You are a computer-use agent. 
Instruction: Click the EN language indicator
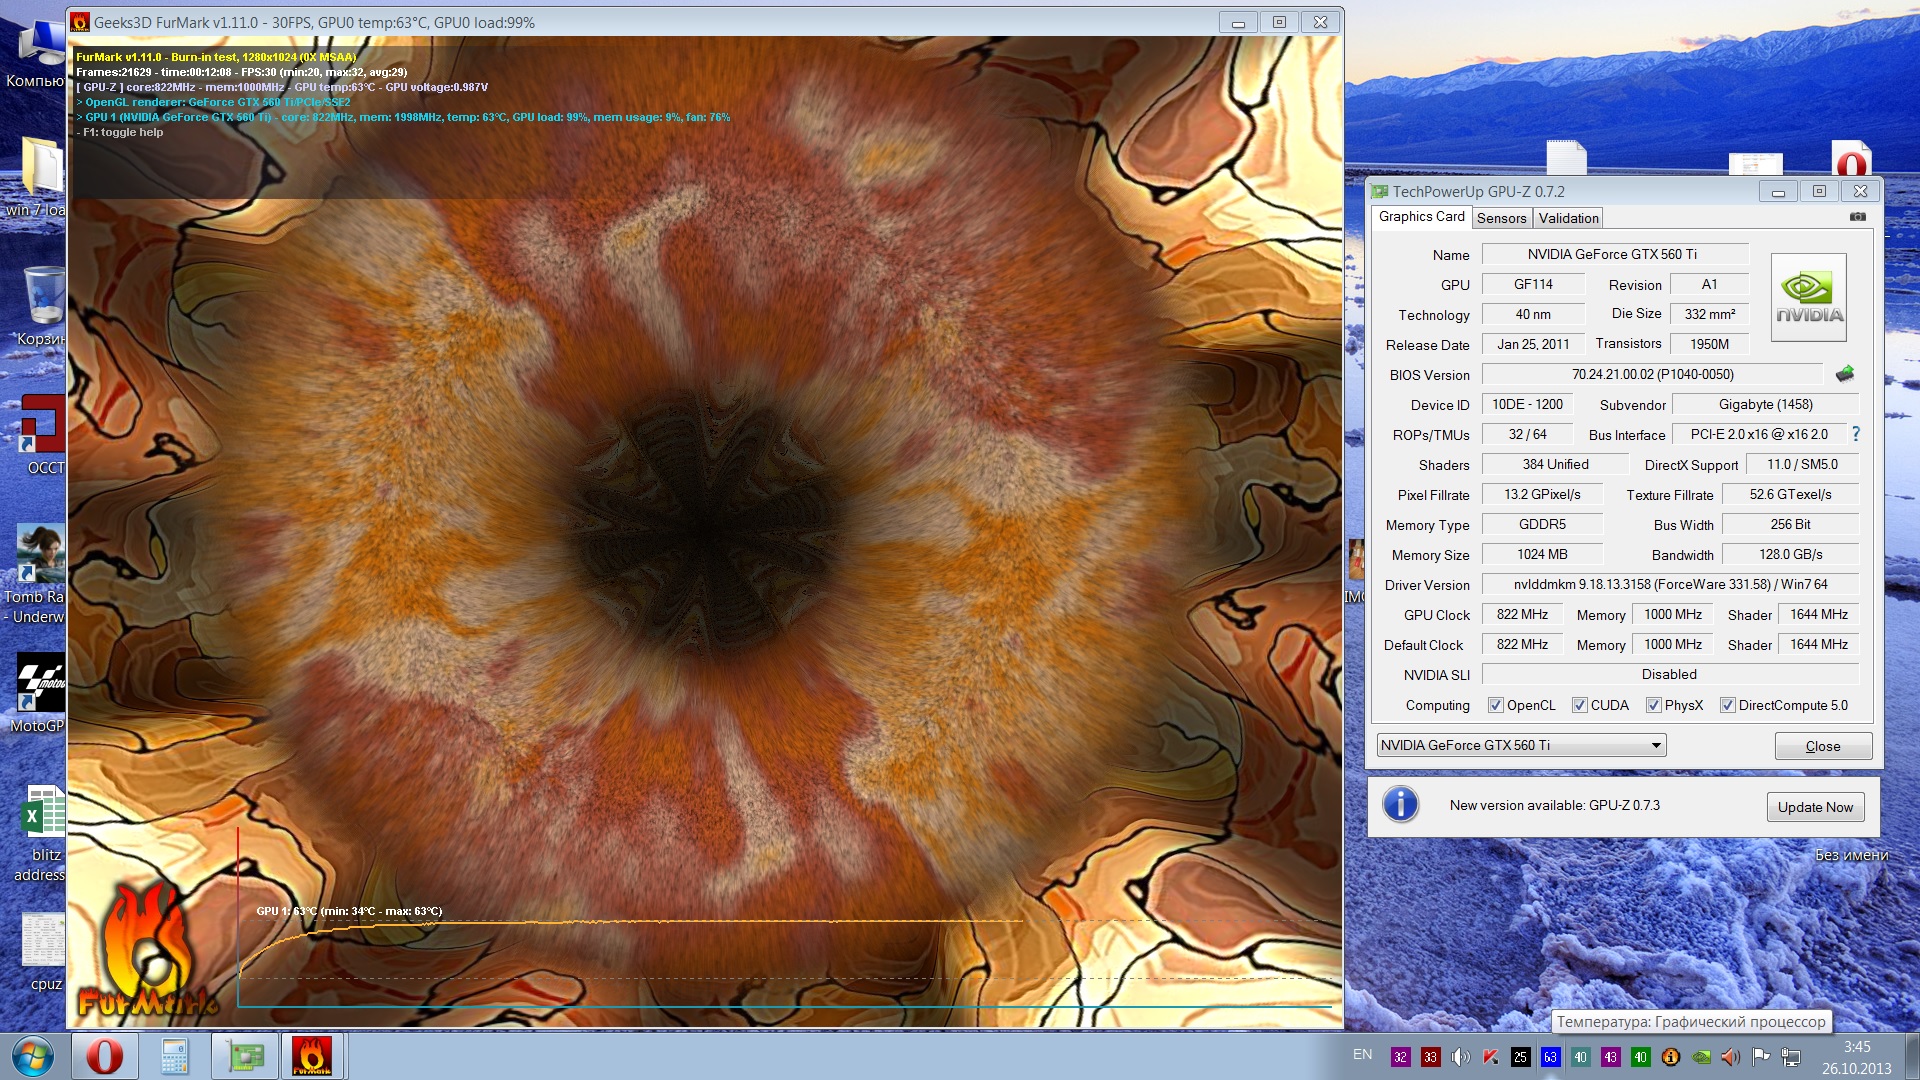tap(1362, 1055)
